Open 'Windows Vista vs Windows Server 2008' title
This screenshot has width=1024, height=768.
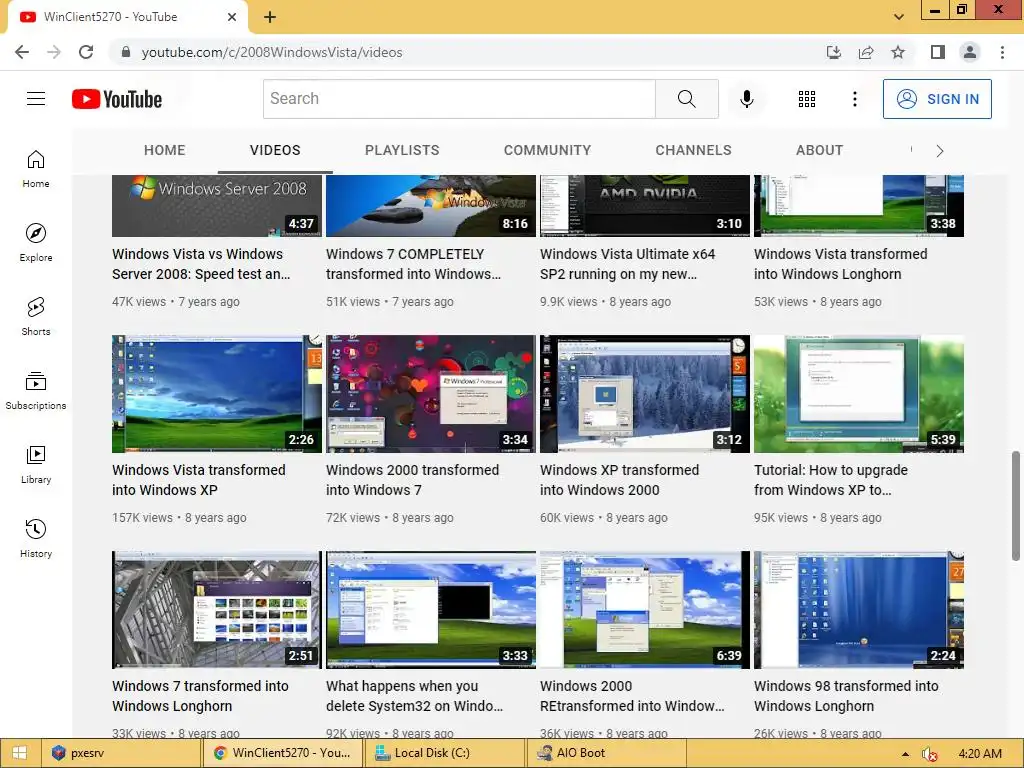click(x=201, y=264)
